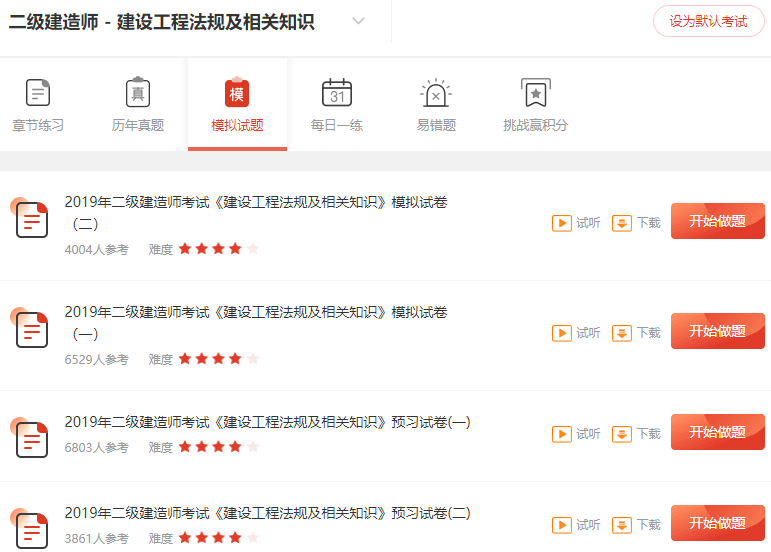
Task: Click play icon for 预习试卷(一) 试听
Action: (562, 434)
